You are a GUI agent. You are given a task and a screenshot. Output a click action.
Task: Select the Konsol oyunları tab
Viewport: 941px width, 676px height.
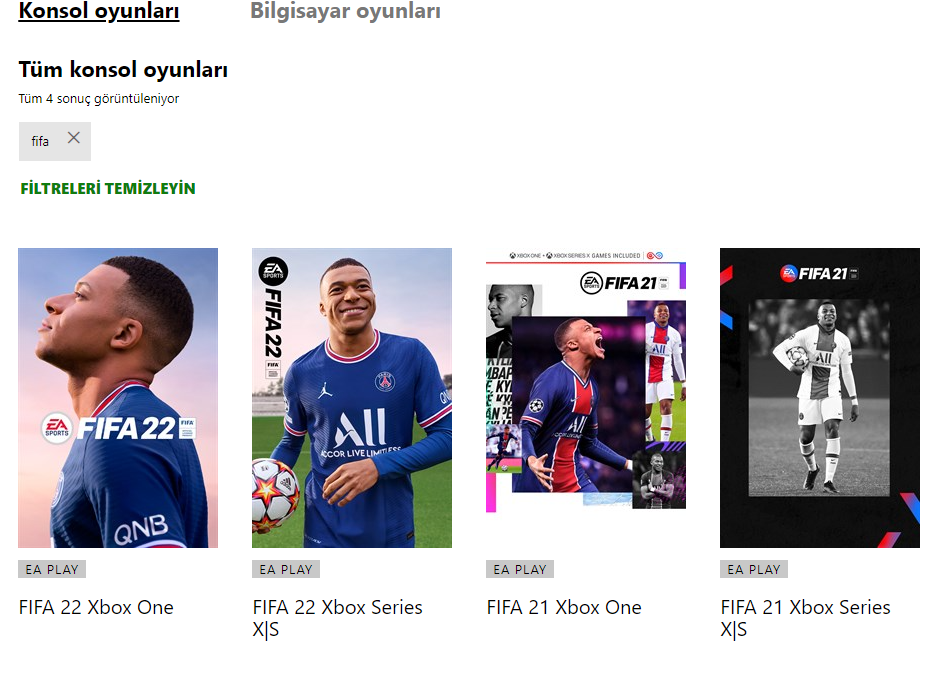[x=99, y=11]
